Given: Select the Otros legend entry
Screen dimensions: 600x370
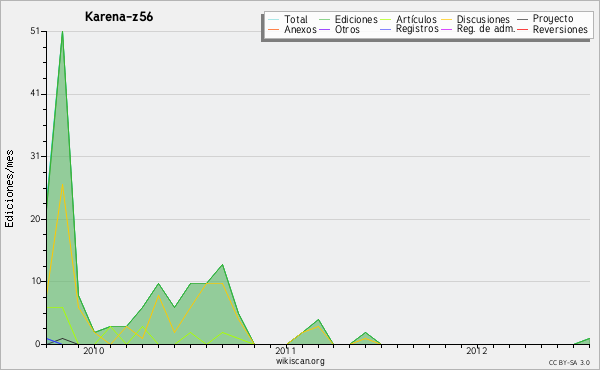Looking at the screenshot, I should tap(347, 29).
